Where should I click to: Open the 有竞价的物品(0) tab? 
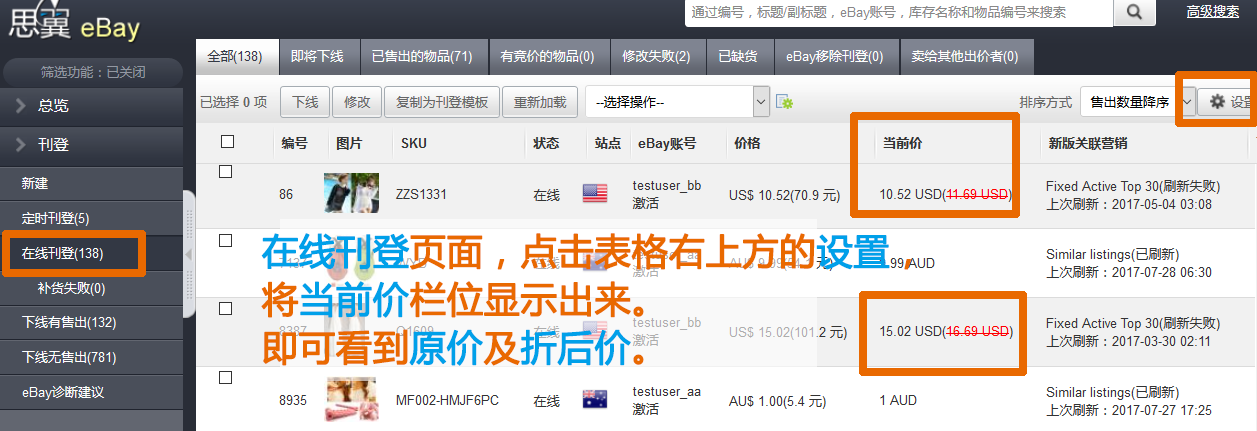coord(547,56)
